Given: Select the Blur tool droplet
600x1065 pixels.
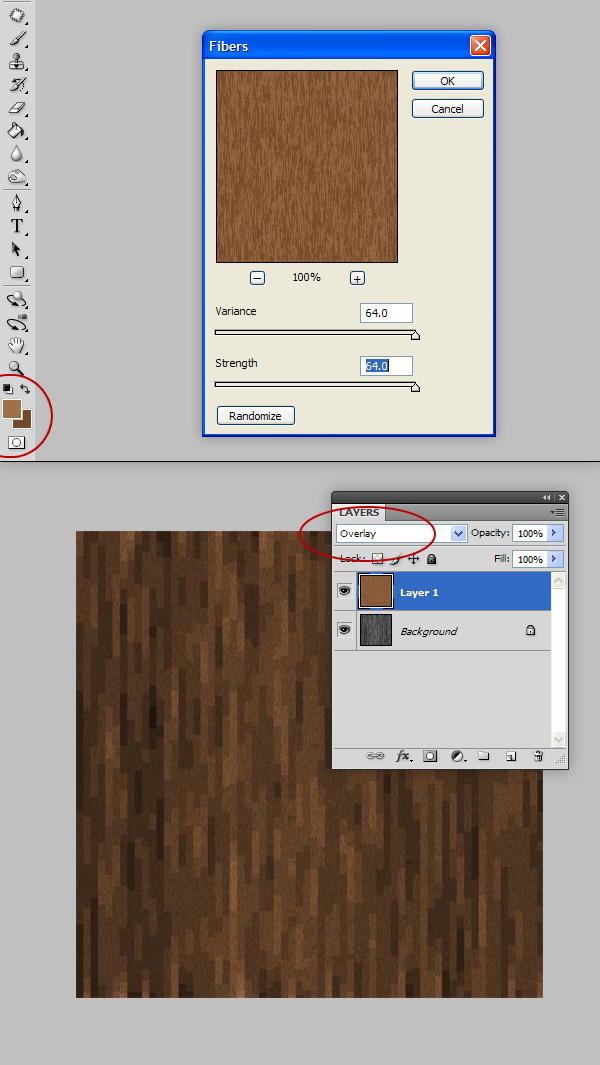Looking at the screenshot, I should pos(17,154).
